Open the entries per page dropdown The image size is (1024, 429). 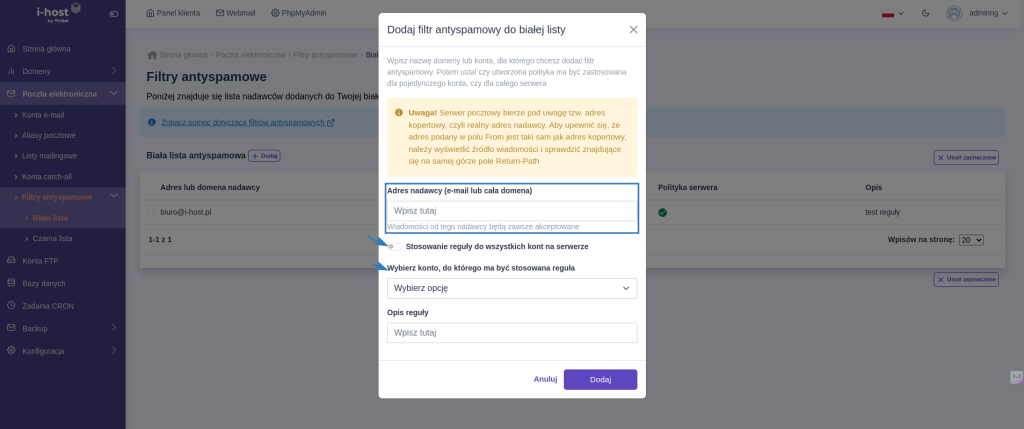(970, 240)
